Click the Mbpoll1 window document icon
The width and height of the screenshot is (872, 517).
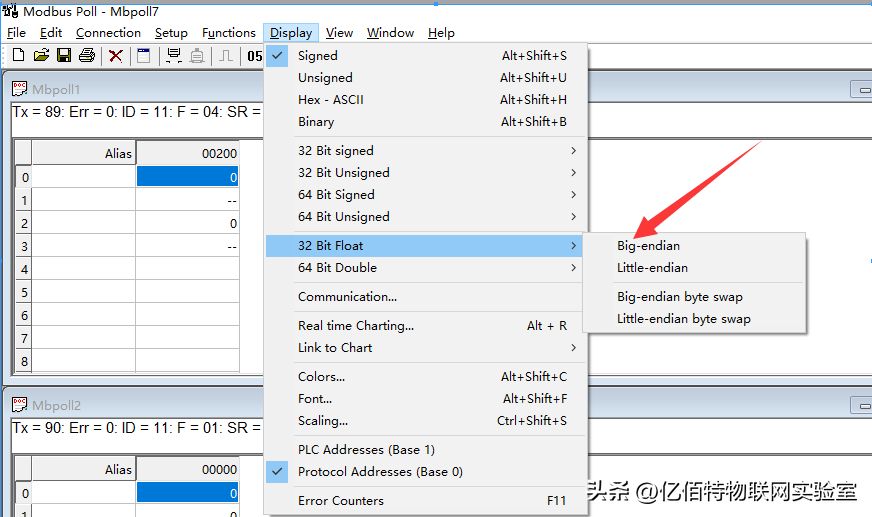19,89
